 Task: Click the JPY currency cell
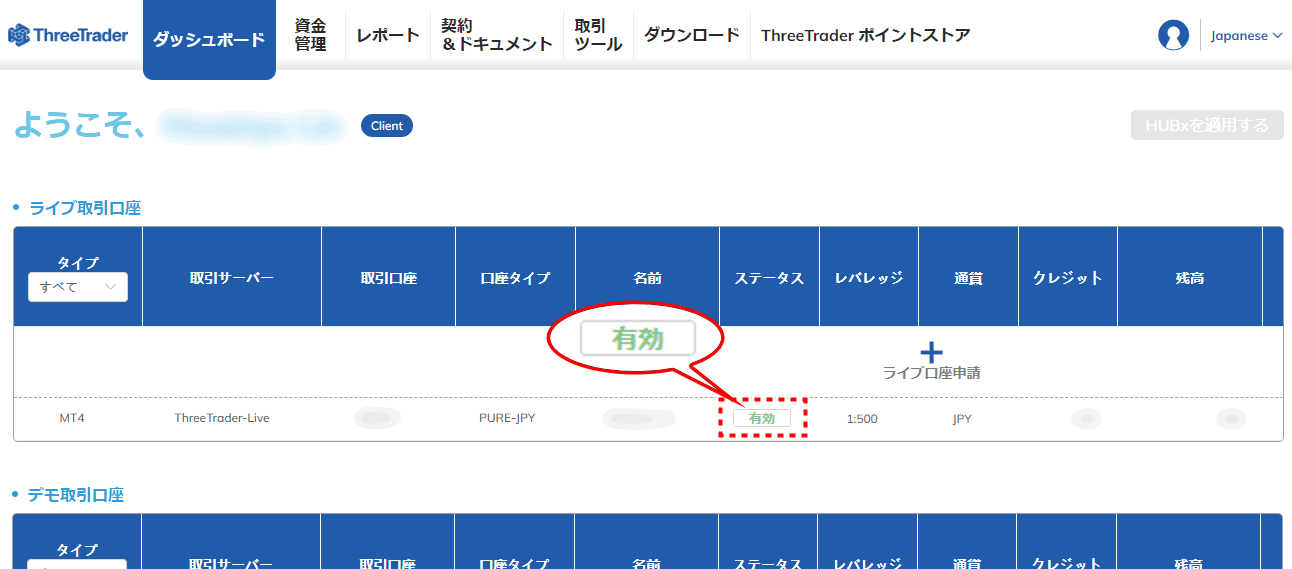point(962,419)
